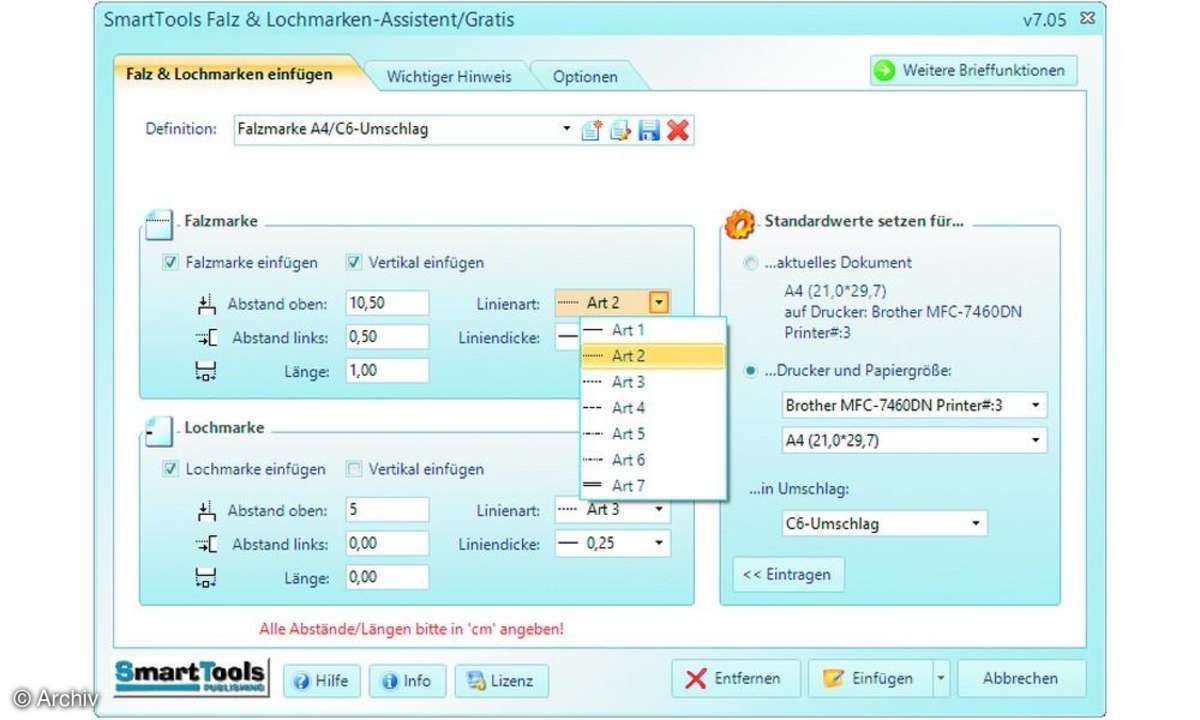Toggle the Falzmarke einfügen checkbox

(x=170, y=263)
